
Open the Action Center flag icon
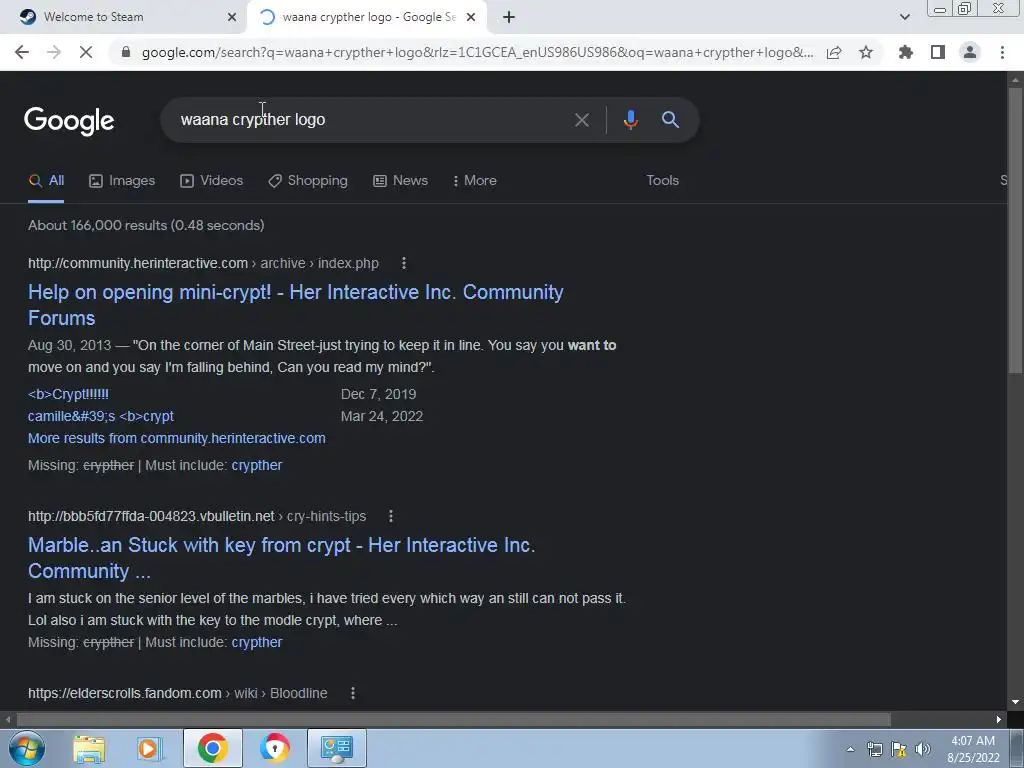899,749
